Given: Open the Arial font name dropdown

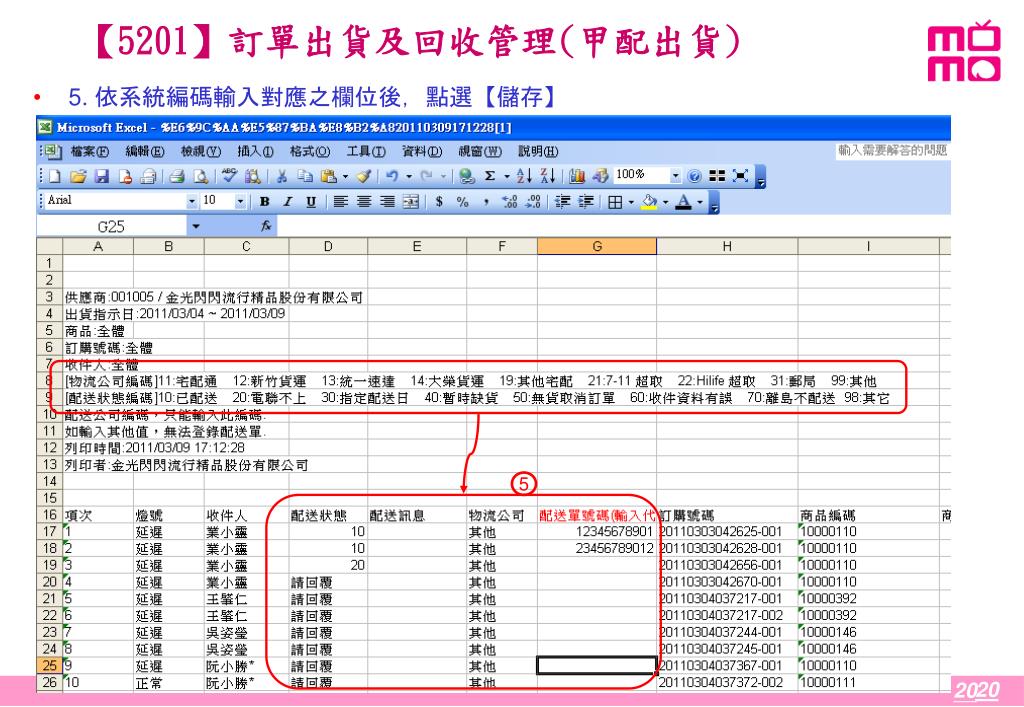Looking at the screenshot, I should pyautogui.click(x=192, y=202).
